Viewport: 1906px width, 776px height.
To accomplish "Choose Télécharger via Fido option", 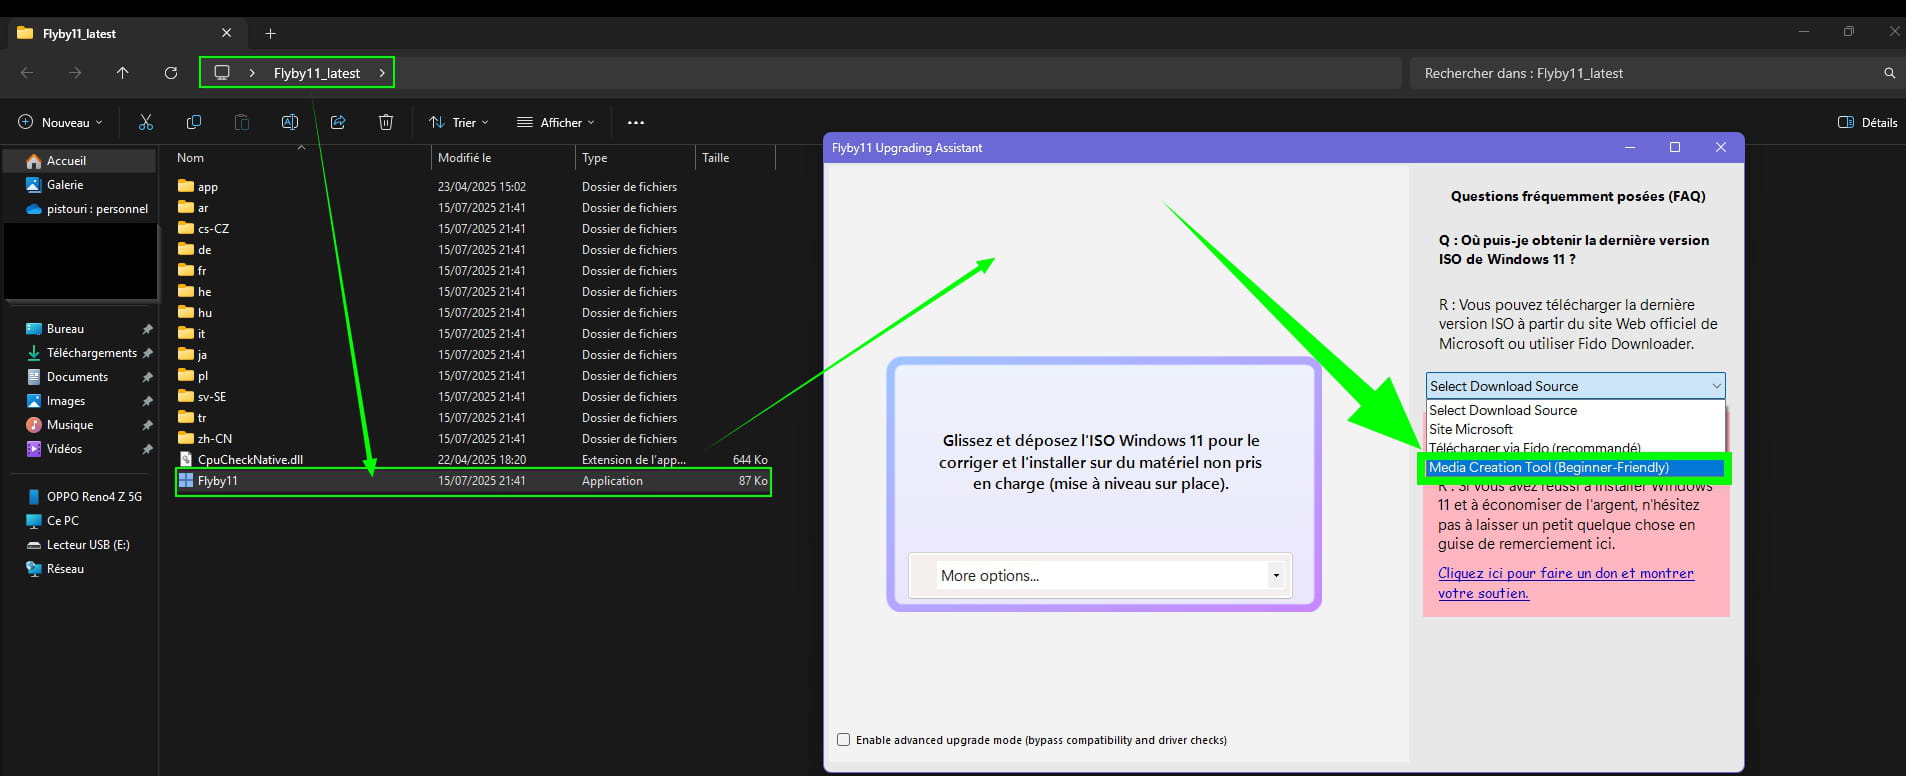I will pyautogui.click(x=1575, y=448).
